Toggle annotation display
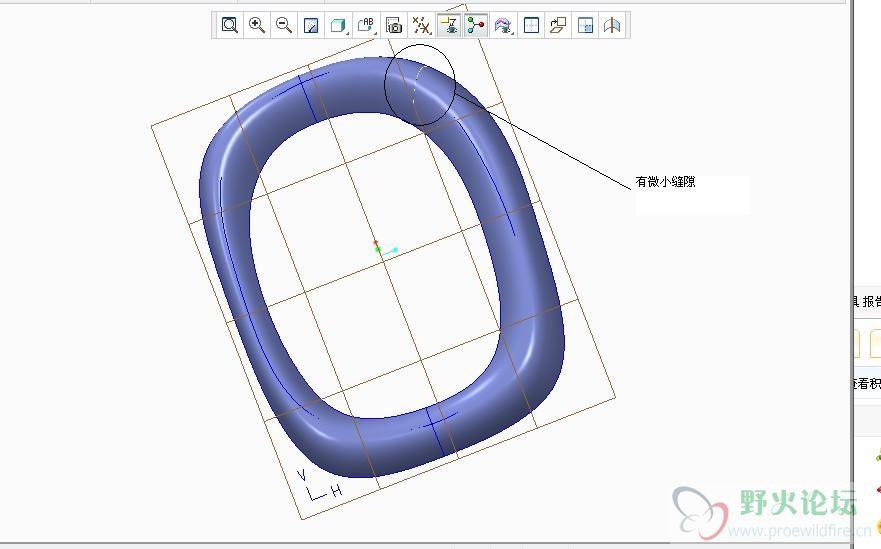The height and width of the screenshot is (549, 881). pyautogui.click(x=449, y=25)
